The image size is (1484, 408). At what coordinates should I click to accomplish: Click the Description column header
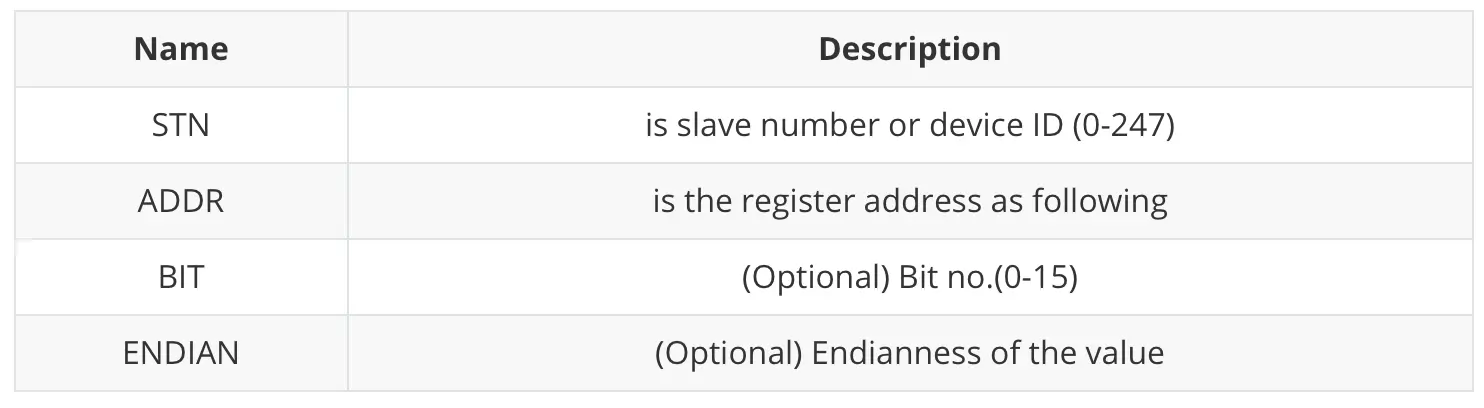pos(909,49)
